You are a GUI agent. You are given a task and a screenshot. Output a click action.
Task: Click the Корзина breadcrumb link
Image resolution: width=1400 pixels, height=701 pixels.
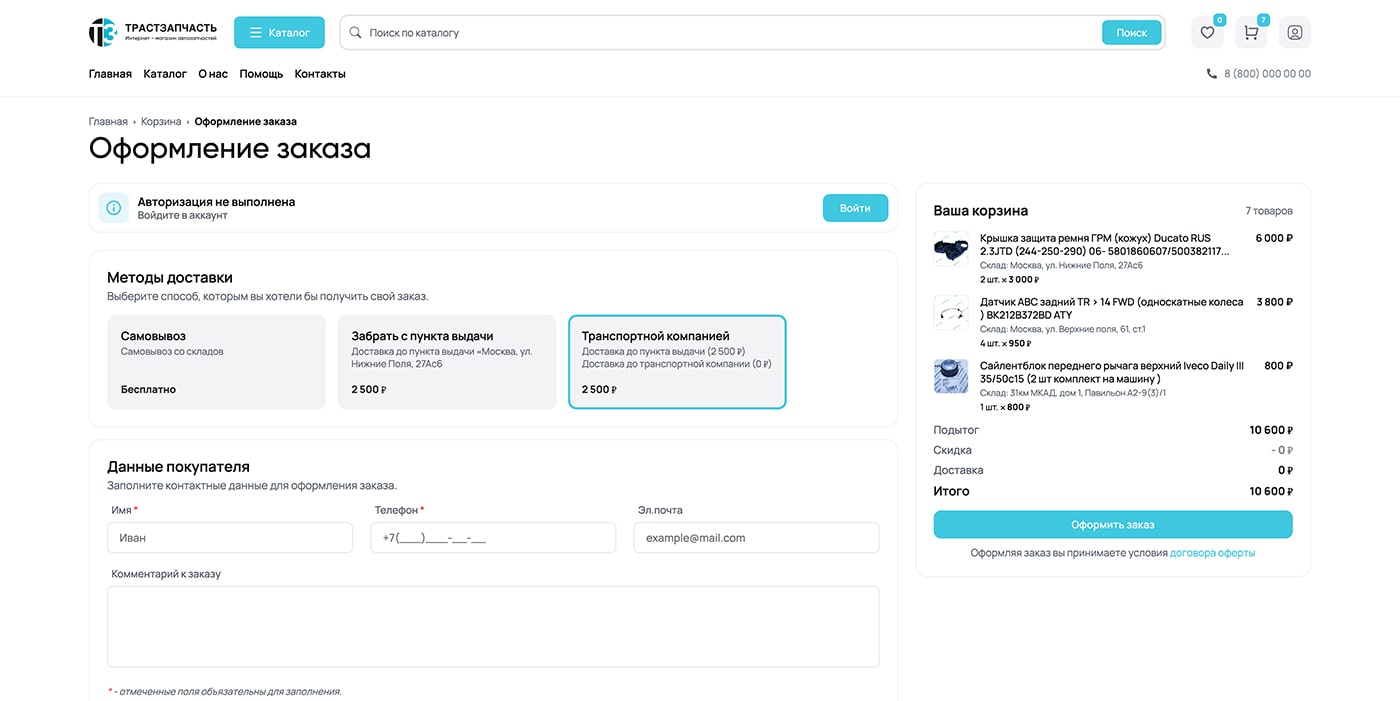[161, 122]
